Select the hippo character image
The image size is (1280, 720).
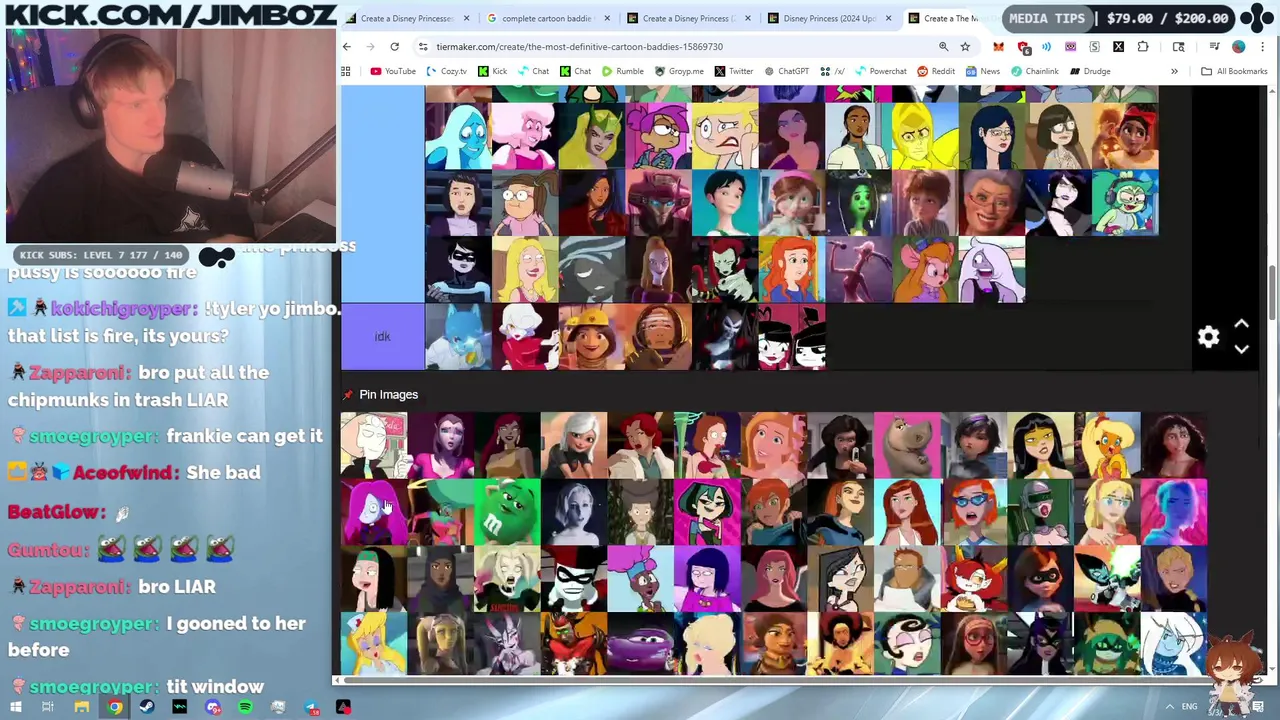coord(907,445)
